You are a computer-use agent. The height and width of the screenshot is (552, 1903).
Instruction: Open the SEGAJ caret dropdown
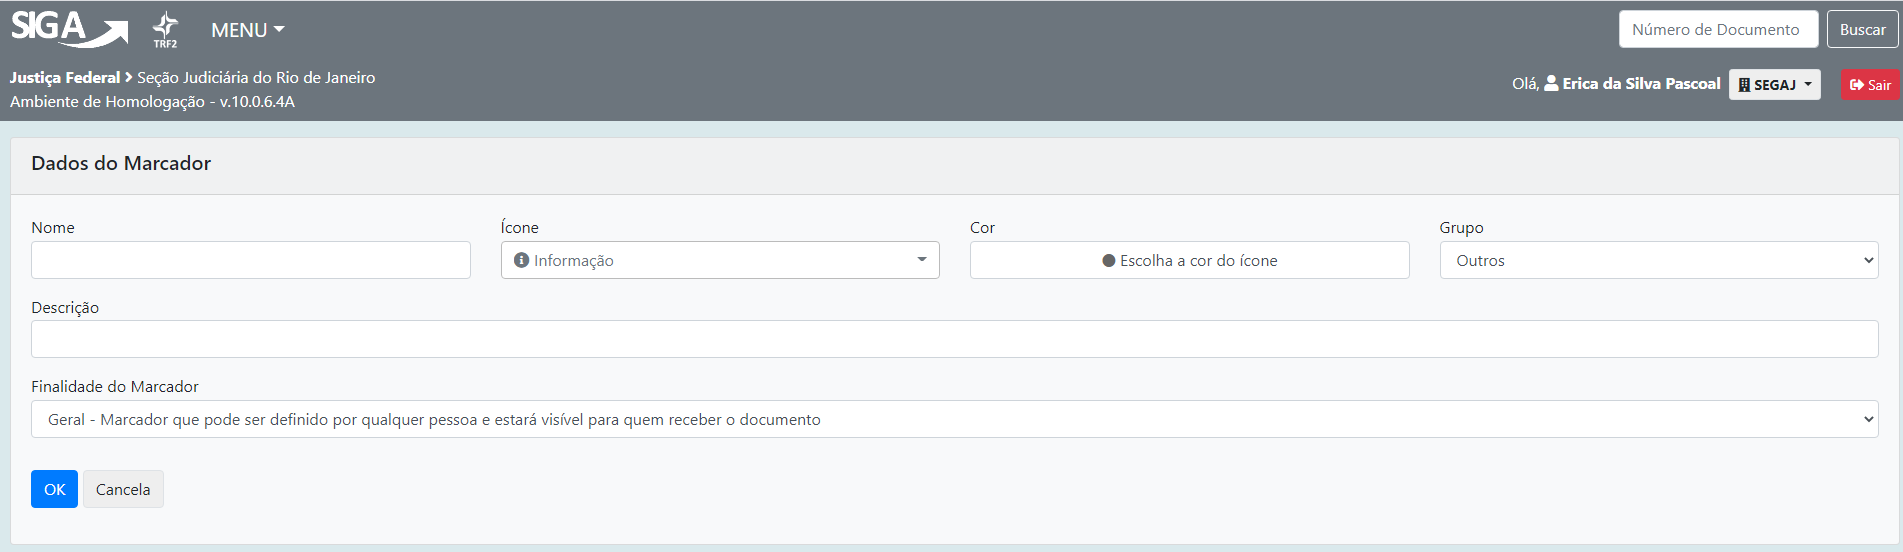[1808, 84]
